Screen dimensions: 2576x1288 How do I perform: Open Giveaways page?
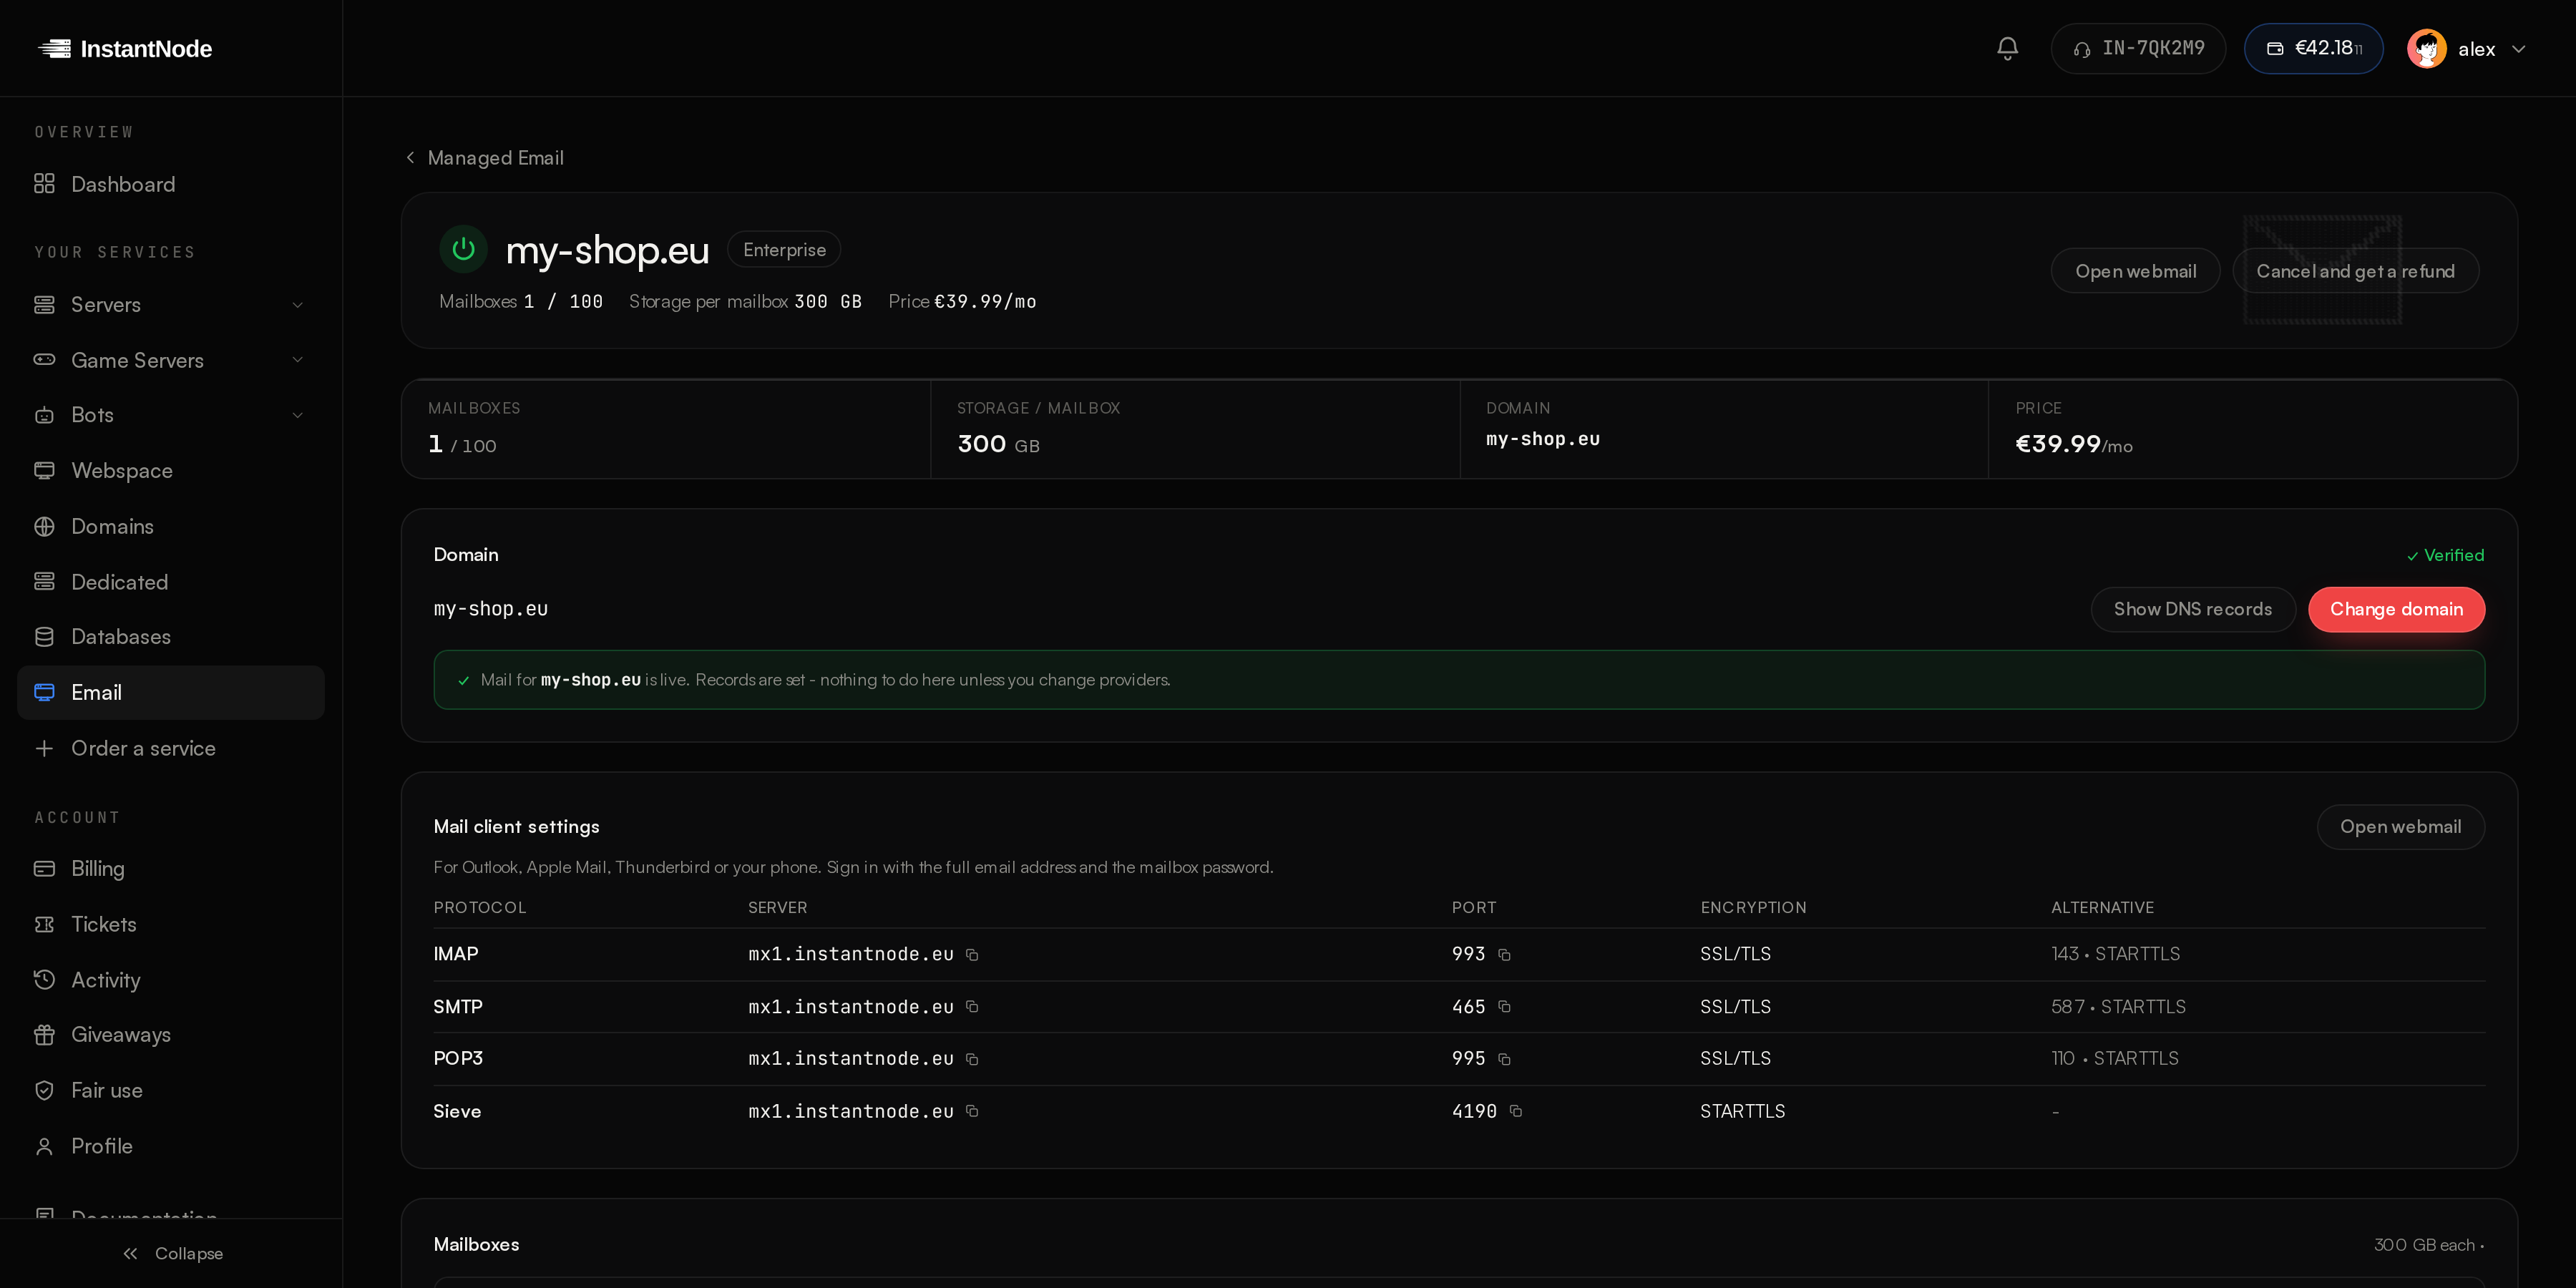[x=171, y=1035]
